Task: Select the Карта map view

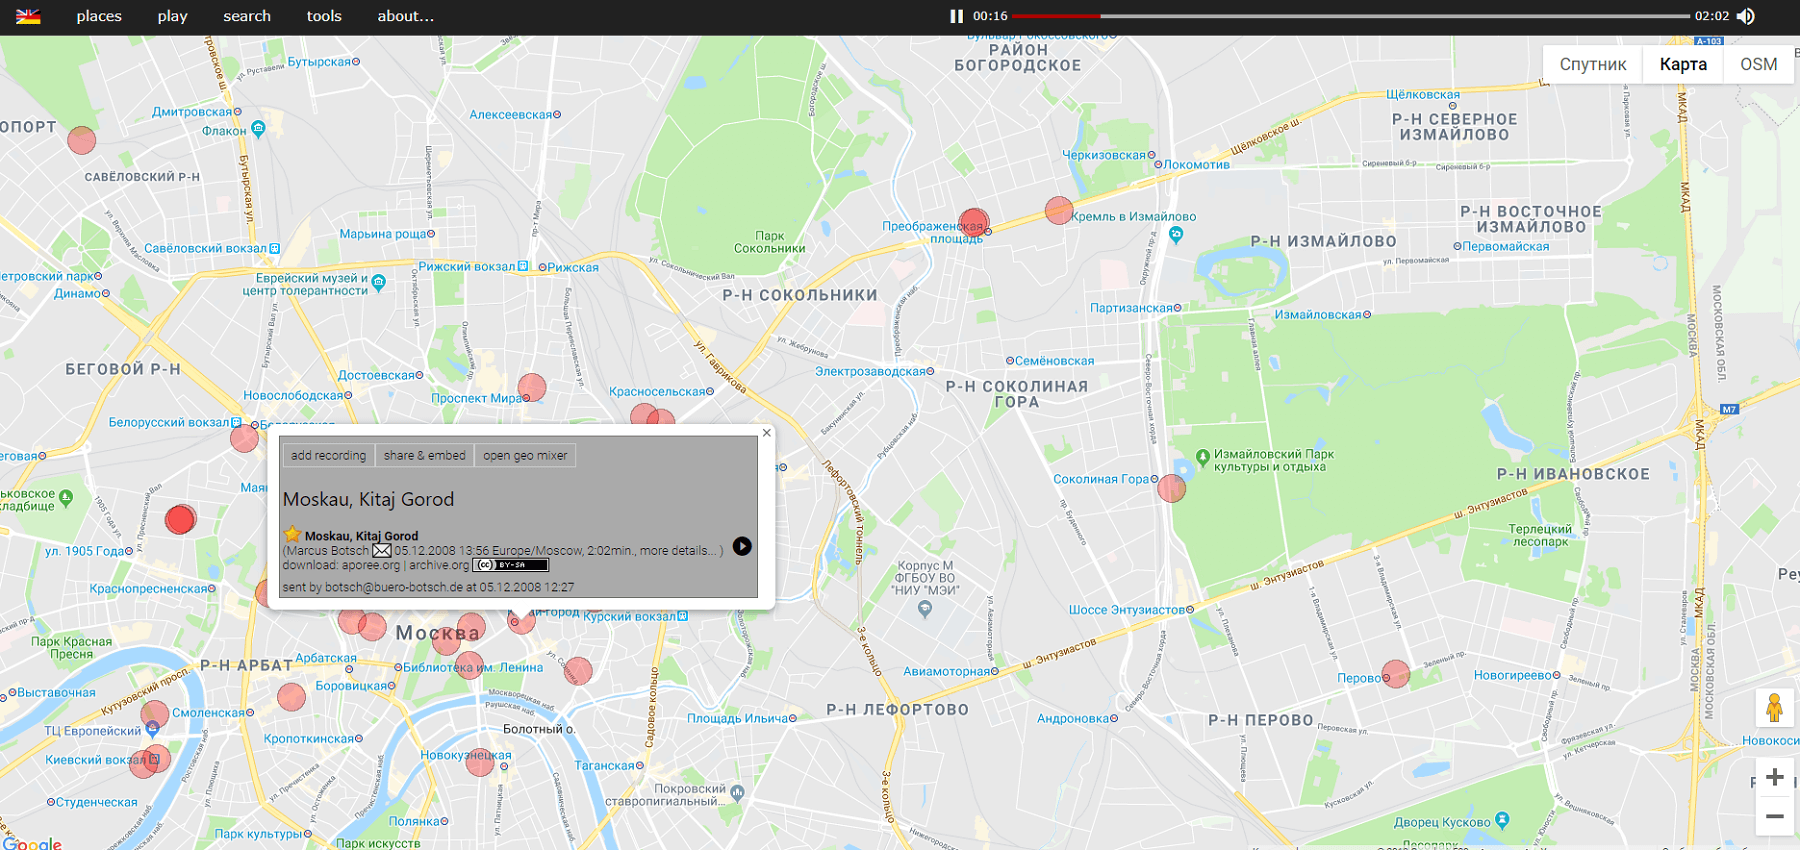Action: (1683, 64)
